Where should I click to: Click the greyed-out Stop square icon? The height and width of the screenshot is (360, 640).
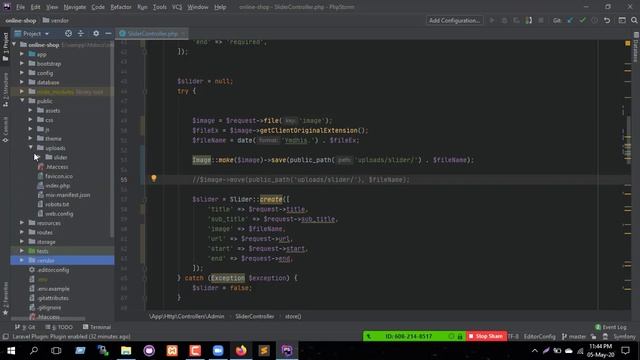[x=541, y=20]
